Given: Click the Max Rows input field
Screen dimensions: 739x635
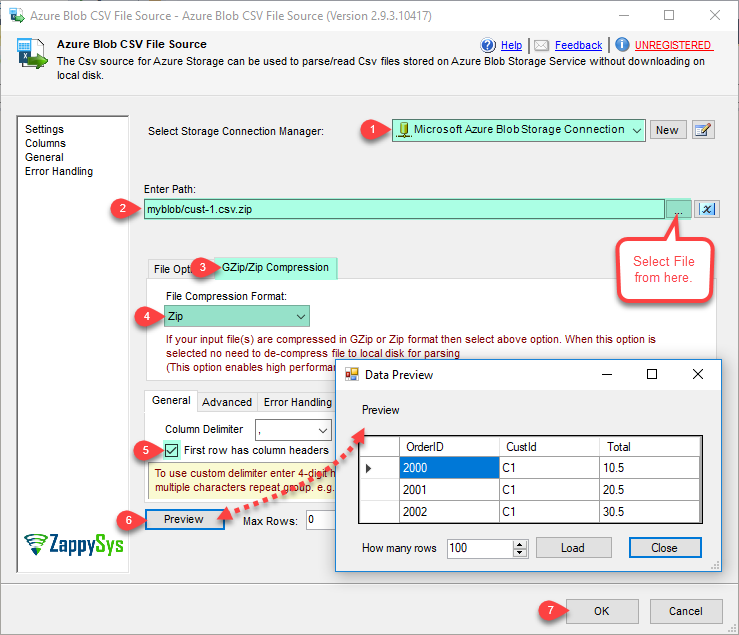Looking at the screenshot, I should (320, 520).
